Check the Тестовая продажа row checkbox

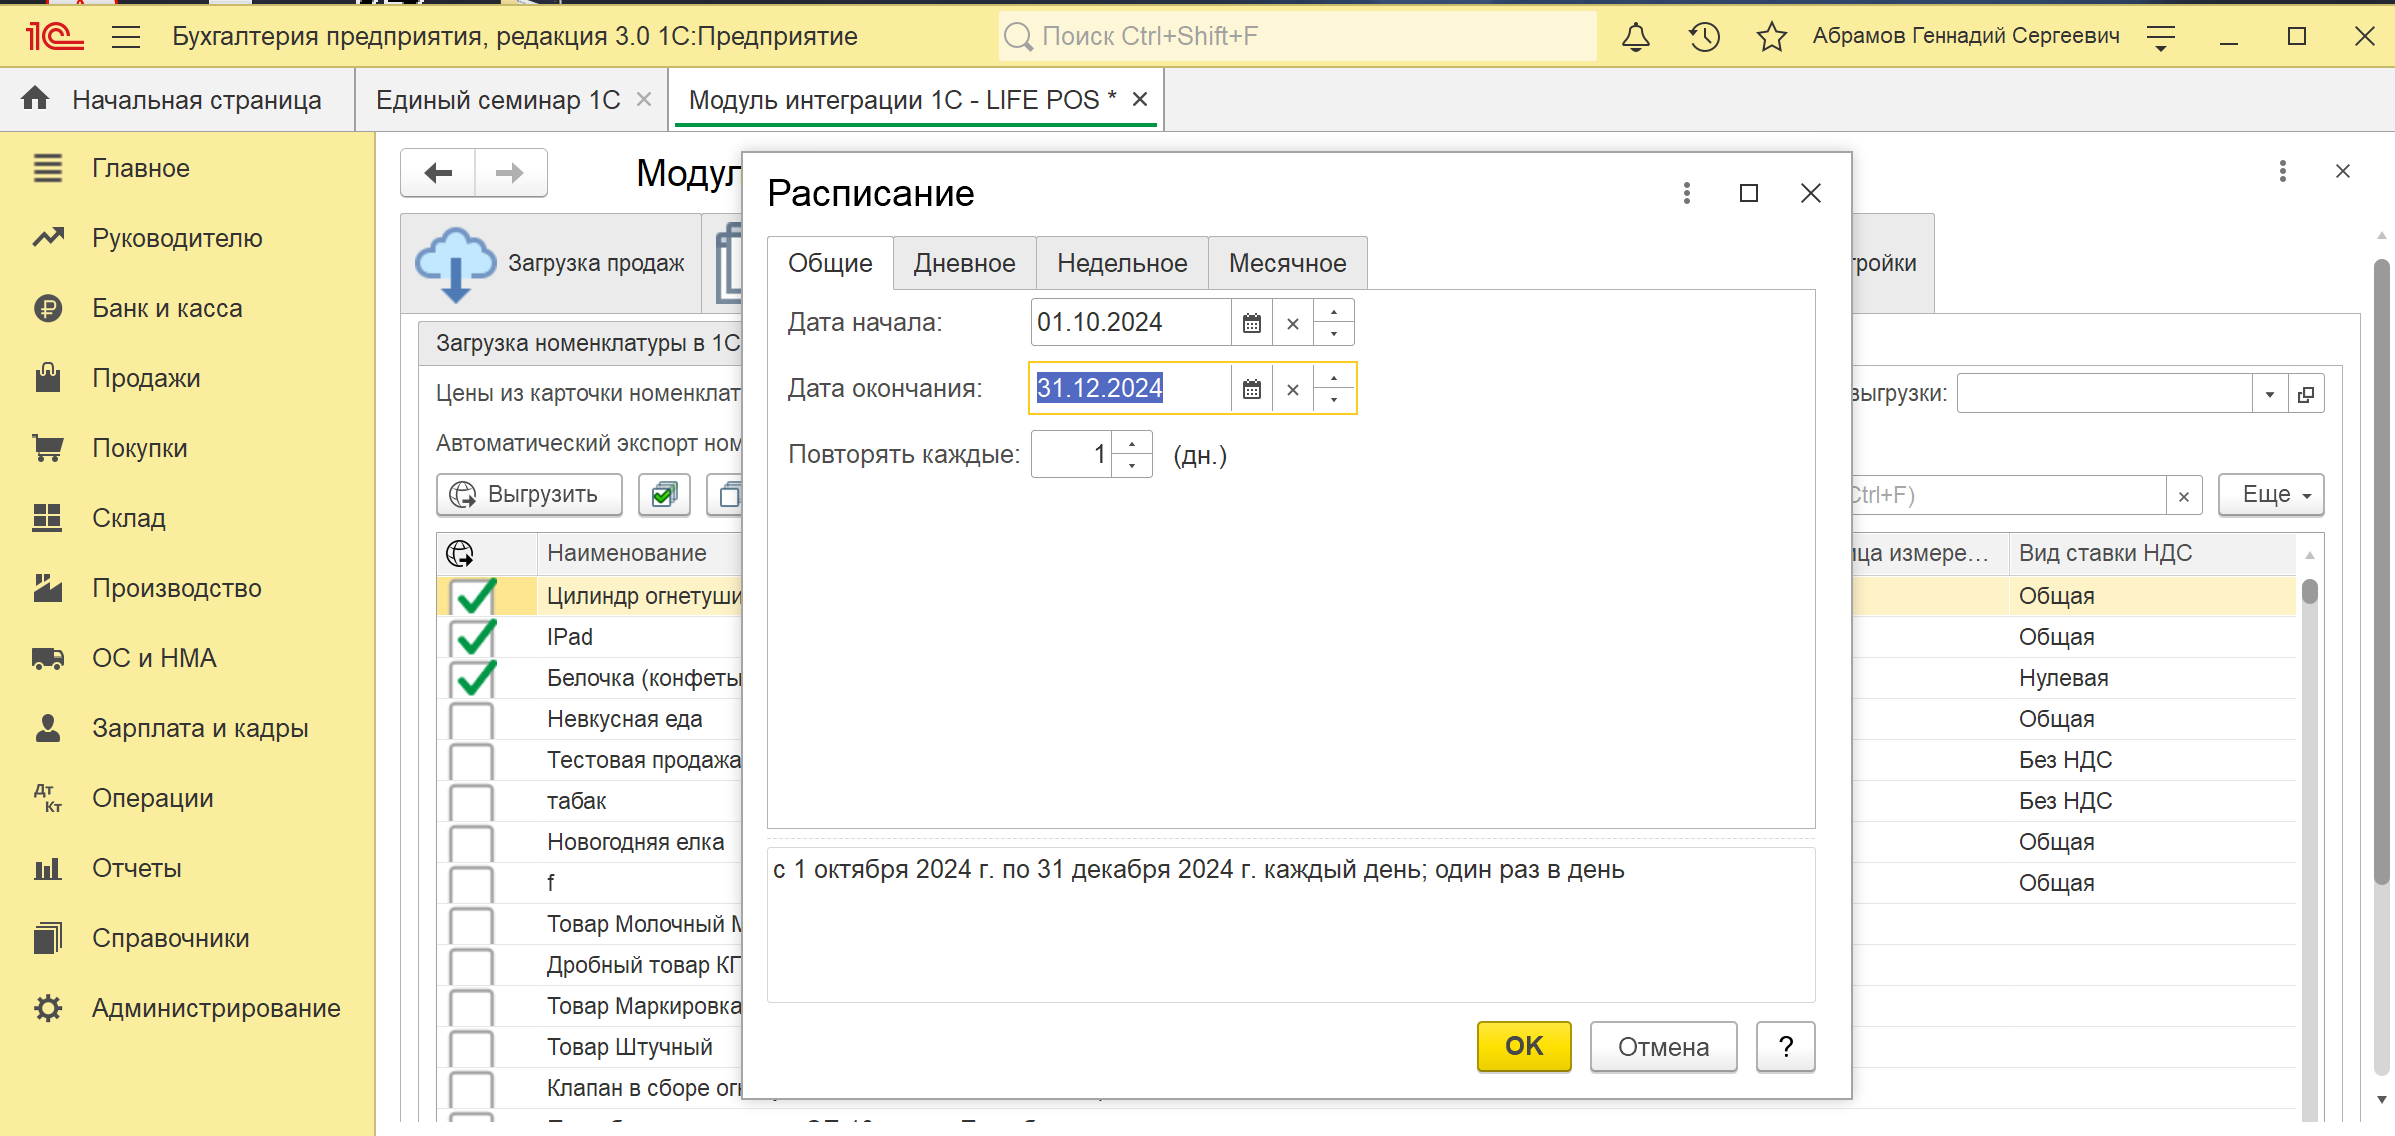(471, 761)
